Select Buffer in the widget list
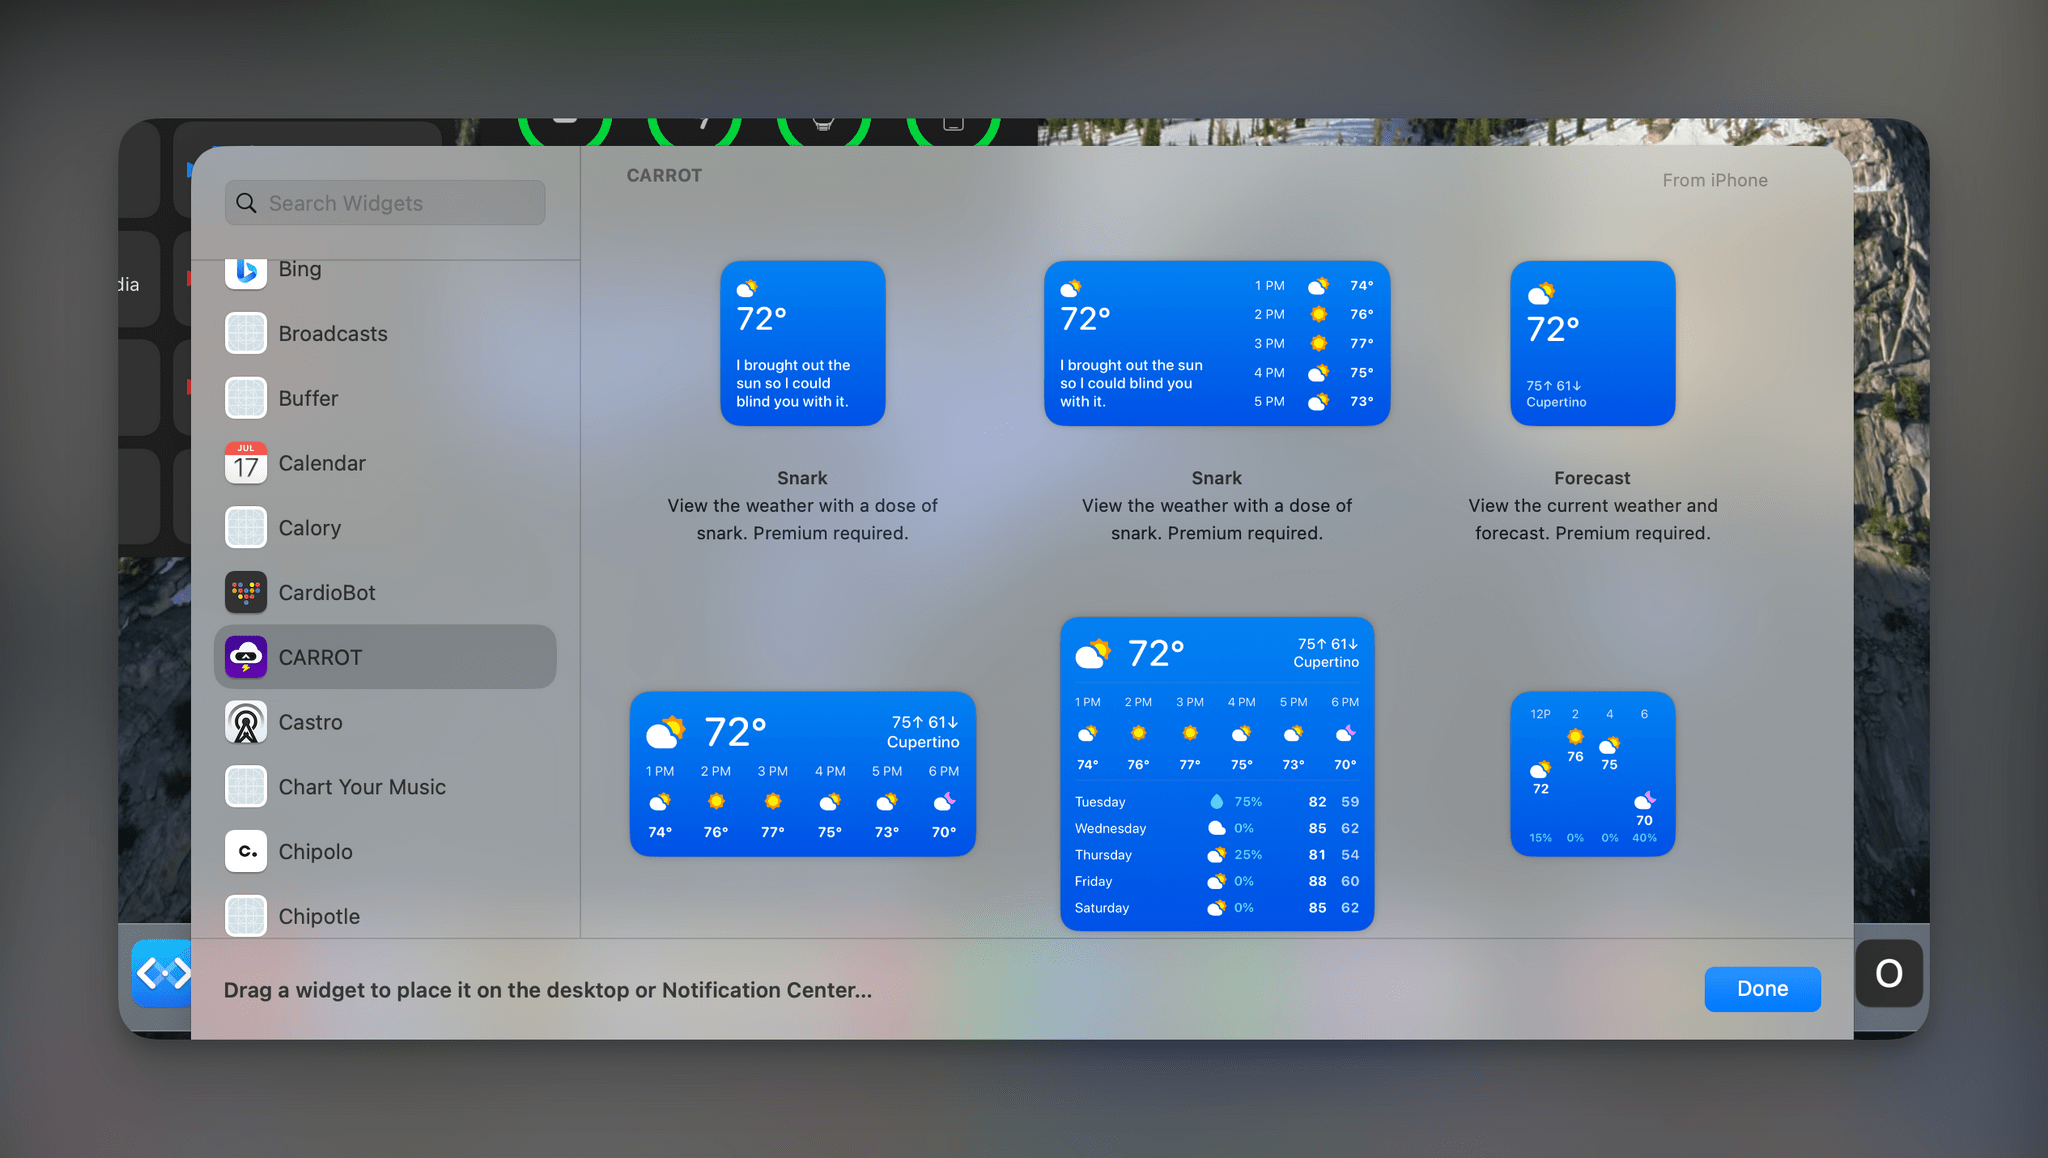The image size is (2048, 1158). coord(385,398)
